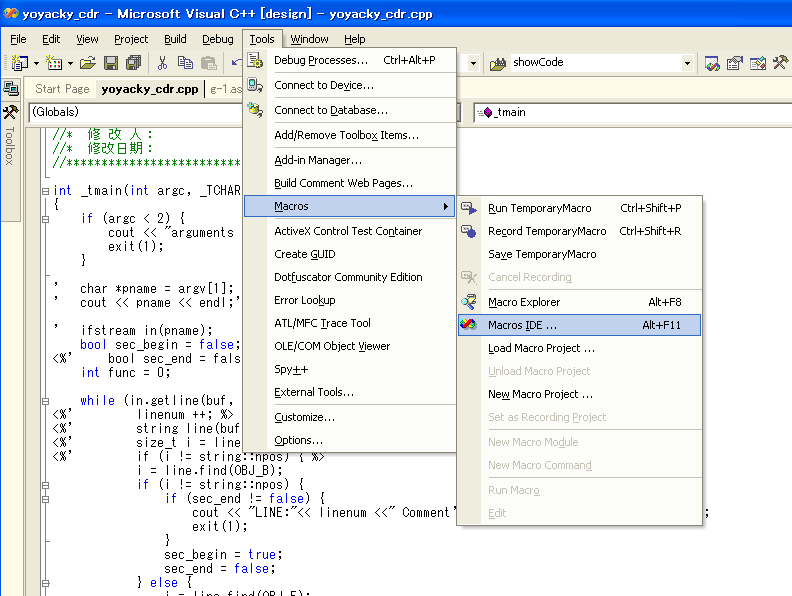Open Customize... dialog
The width and height of the screenshot is (792, 596).
tap(350, 417)
